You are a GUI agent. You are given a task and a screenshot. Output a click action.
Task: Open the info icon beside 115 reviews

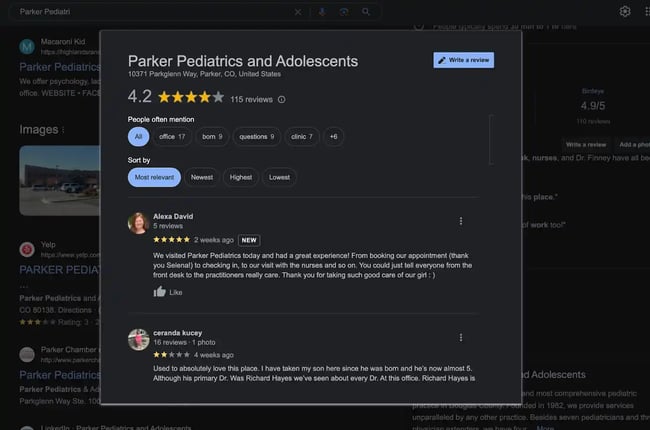[281, 100]
